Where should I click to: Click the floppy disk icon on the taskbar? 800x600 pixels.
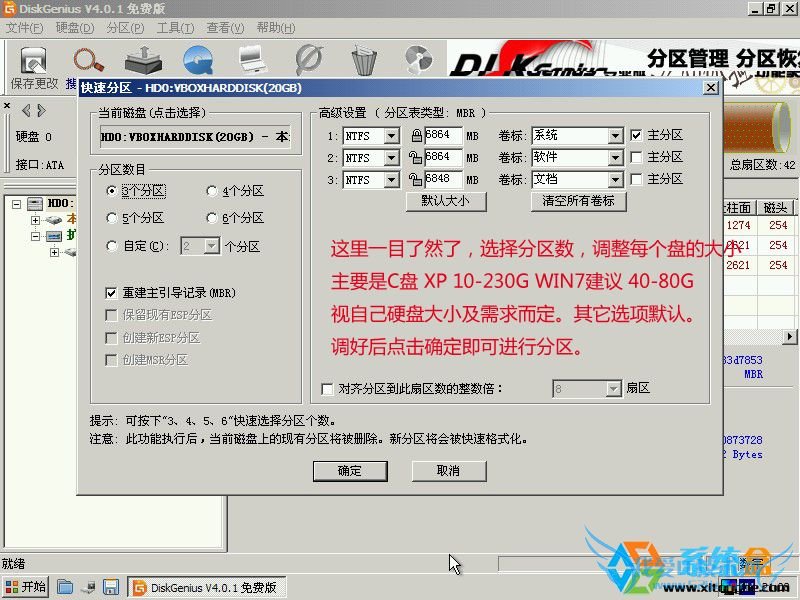[111, 587]
